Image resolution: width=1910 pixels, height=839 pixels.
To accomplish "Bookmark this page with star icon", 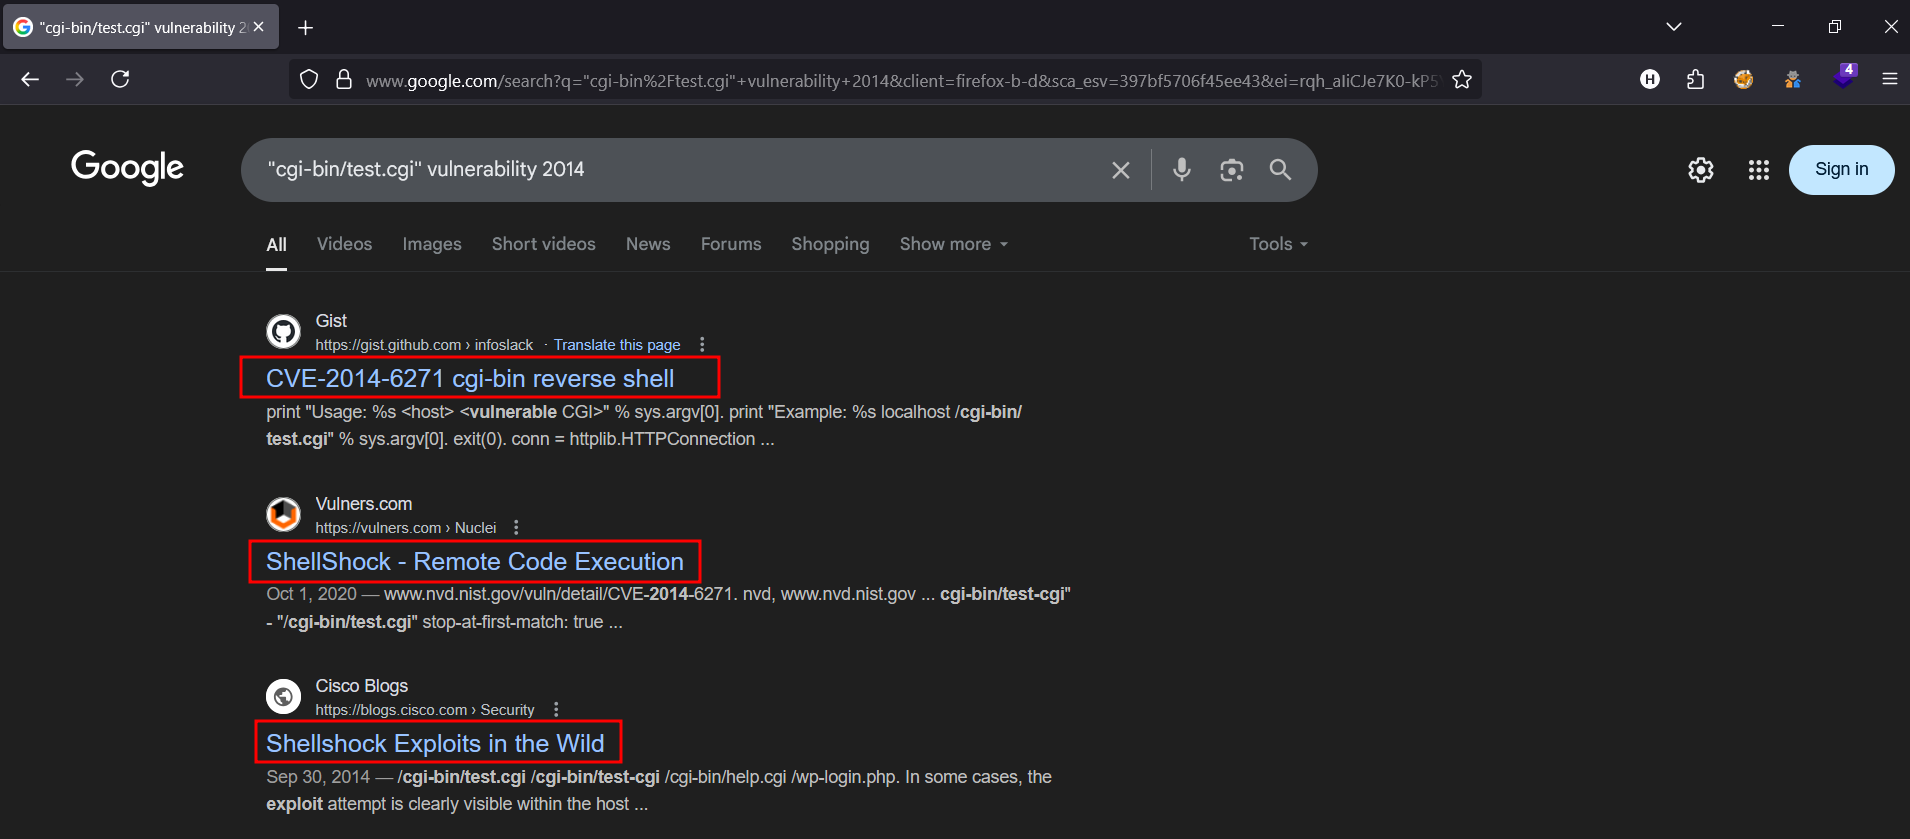I will (1462, 80).
